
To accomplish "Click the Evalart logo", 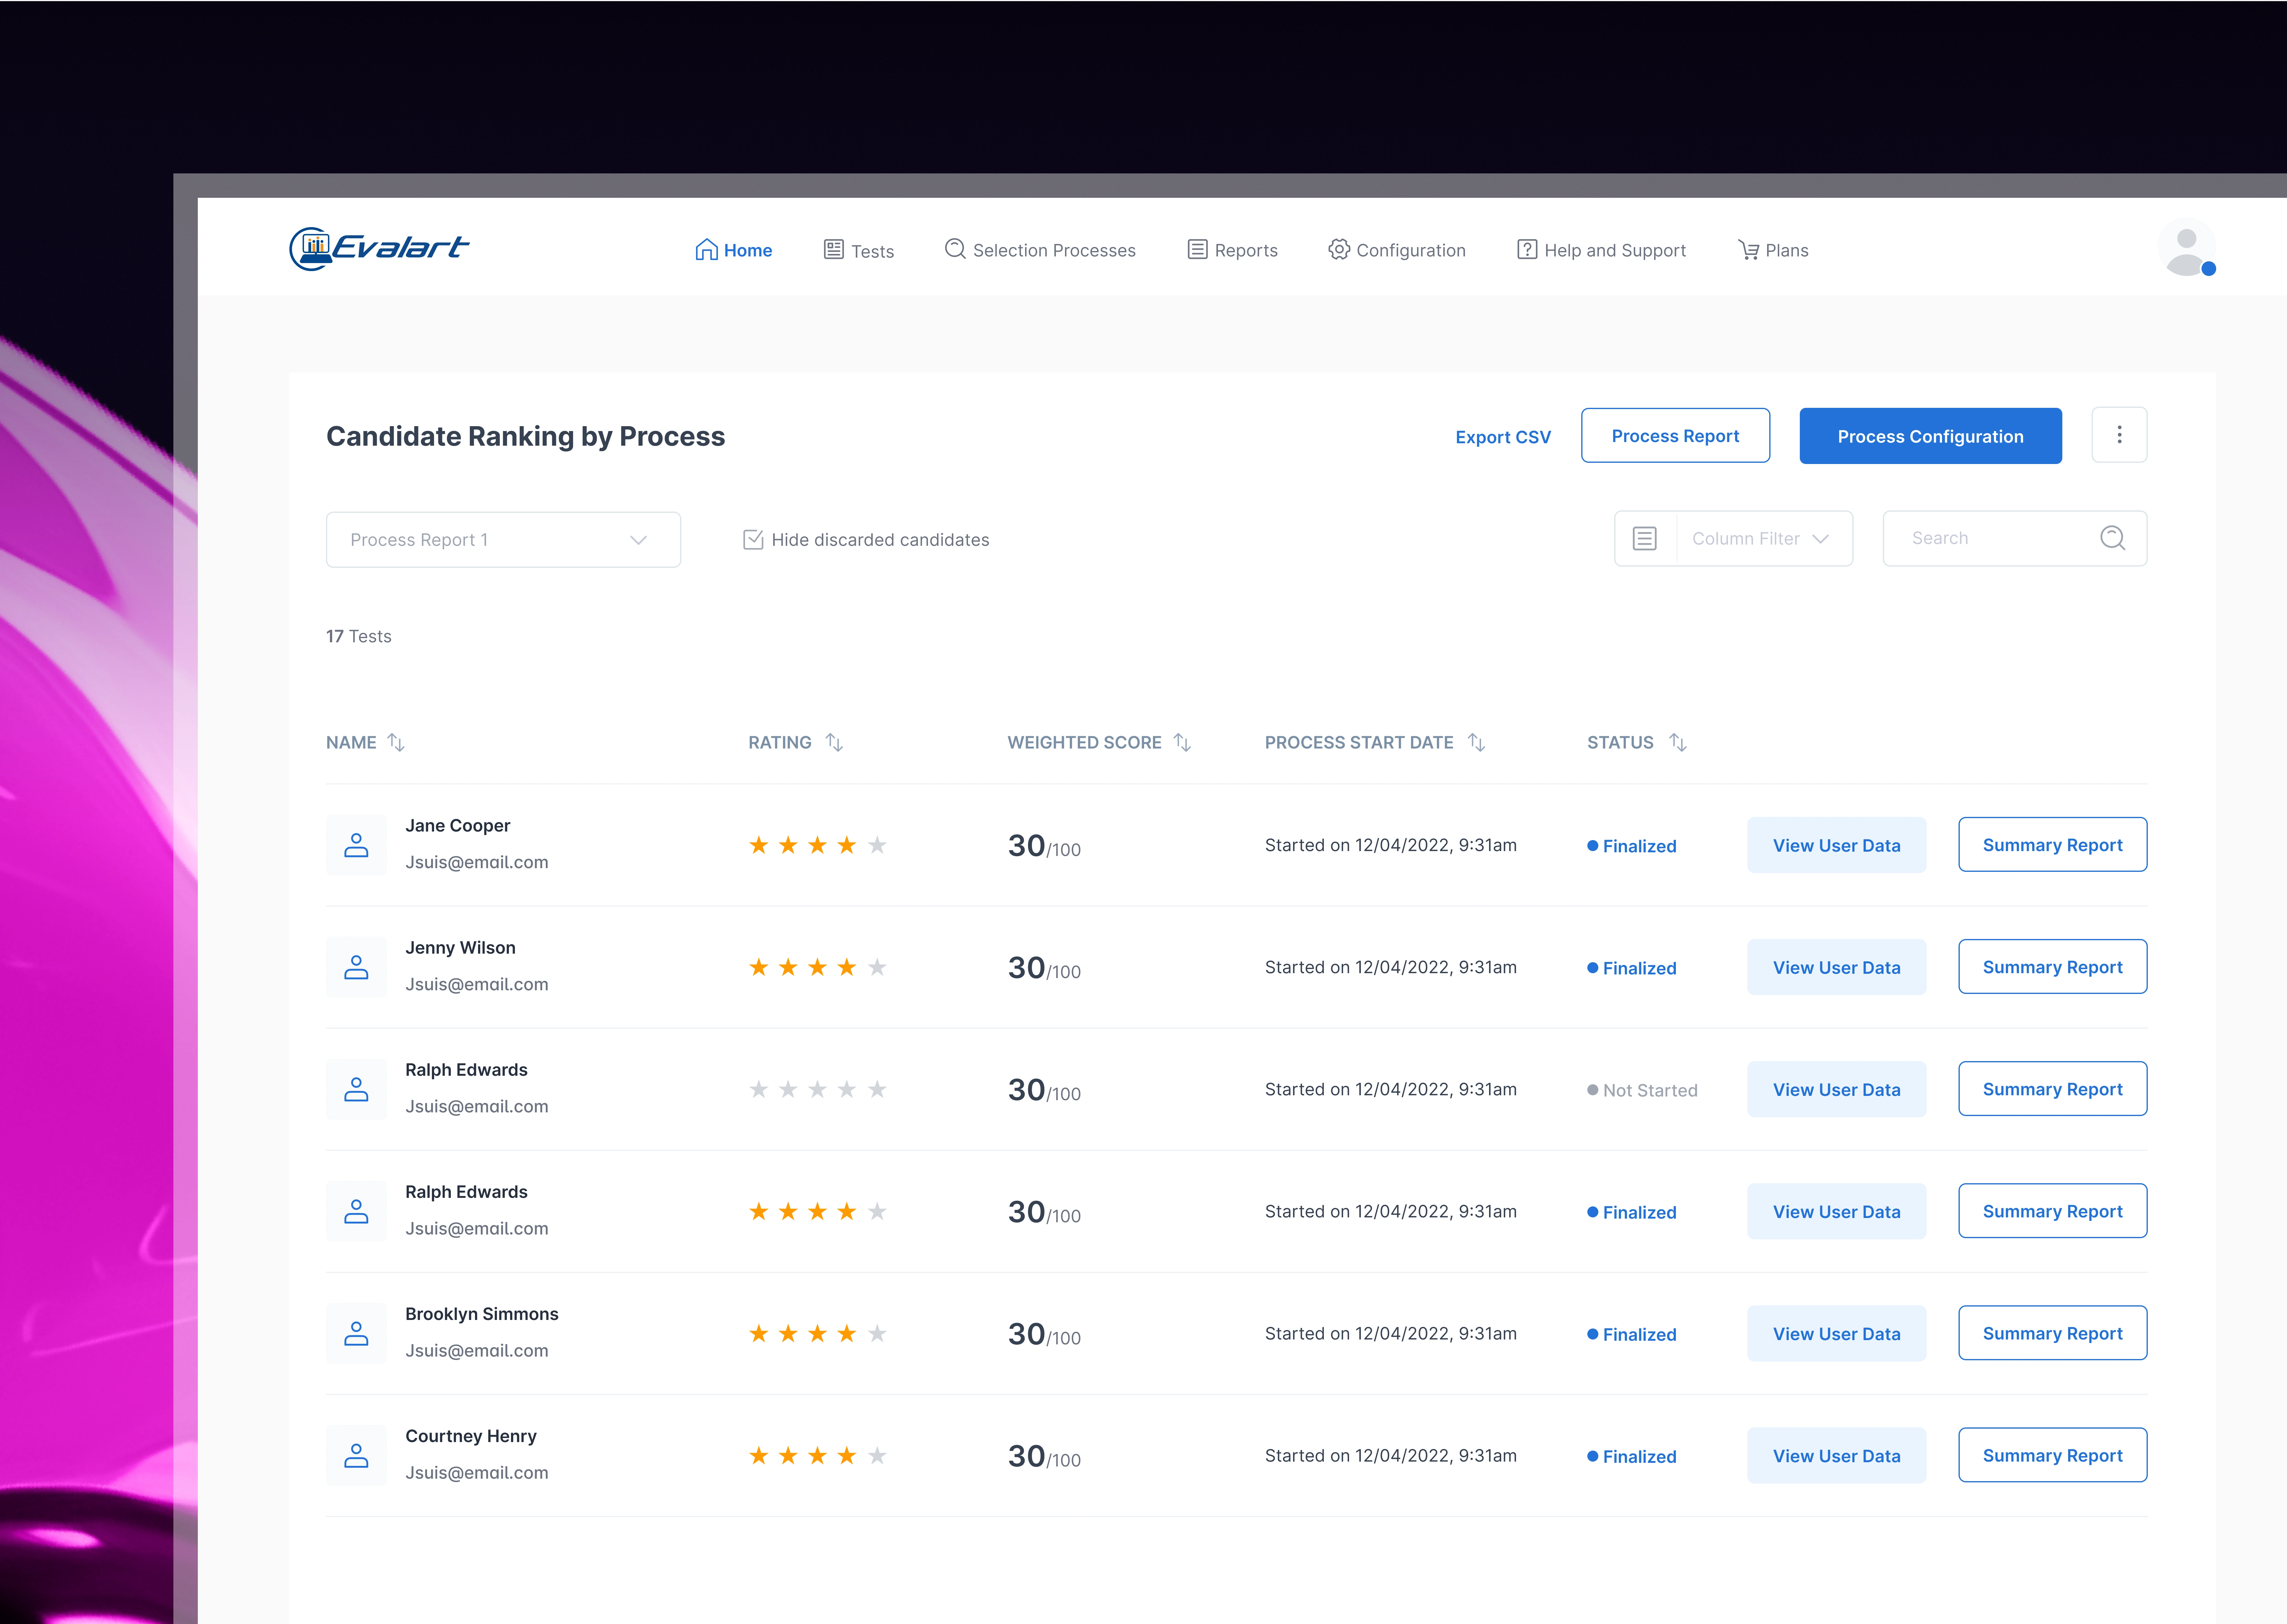I will tap(379, 248).
